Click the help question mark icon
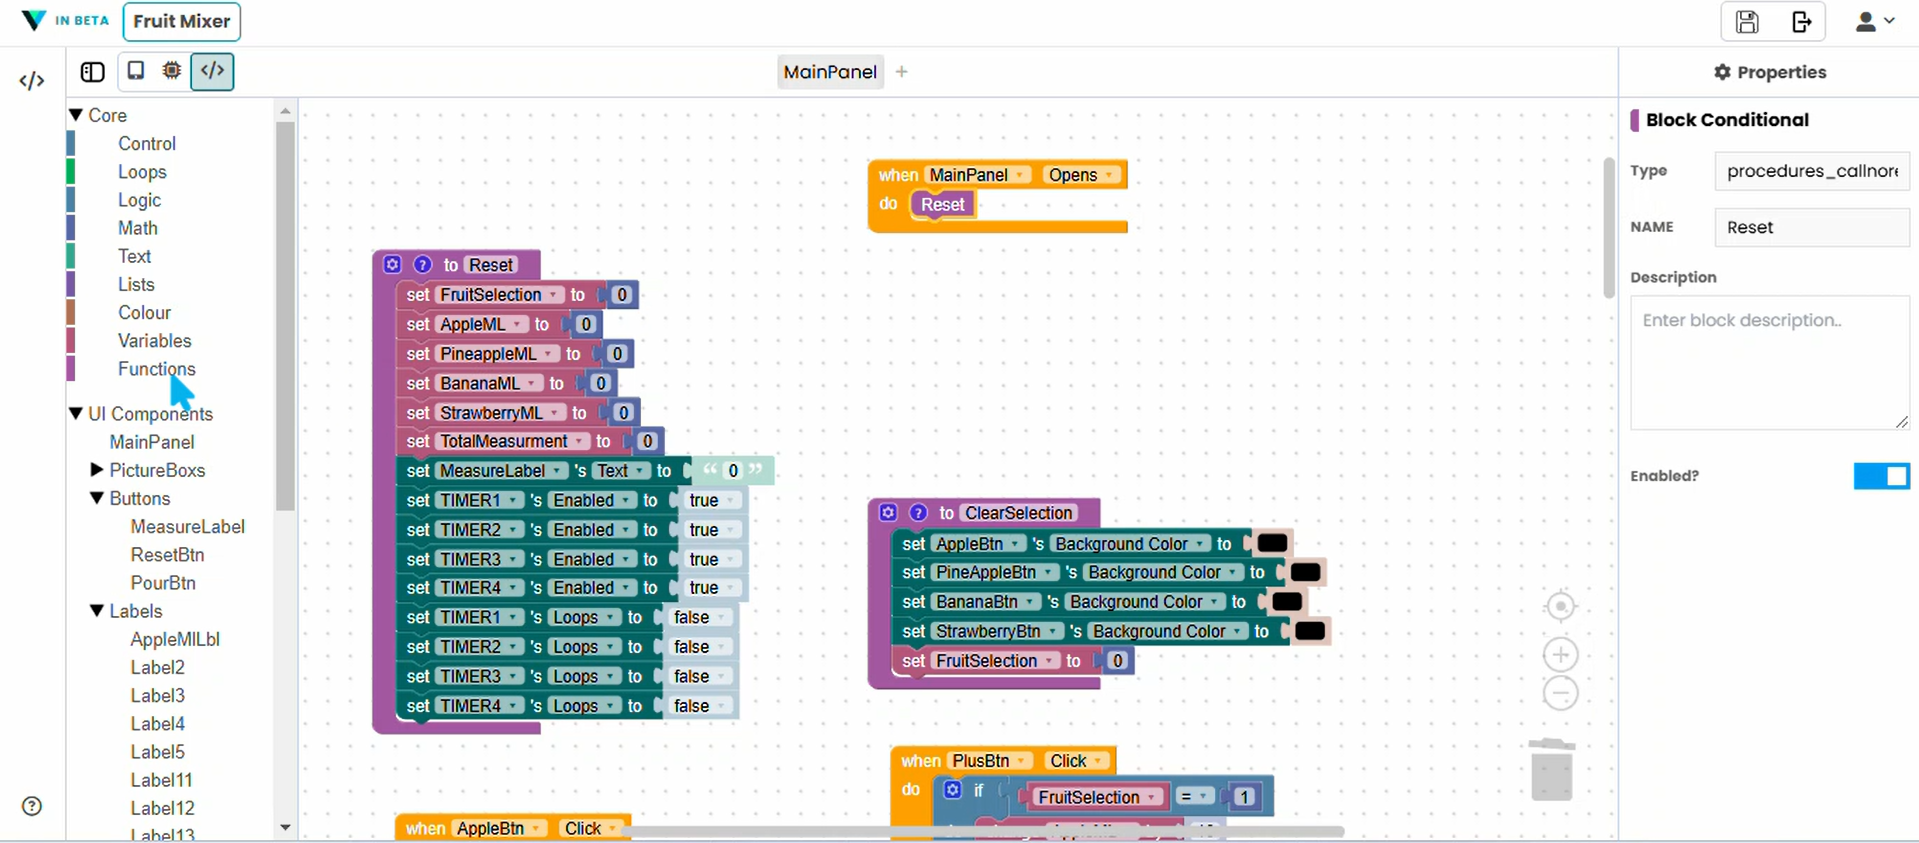 point(32,806)
